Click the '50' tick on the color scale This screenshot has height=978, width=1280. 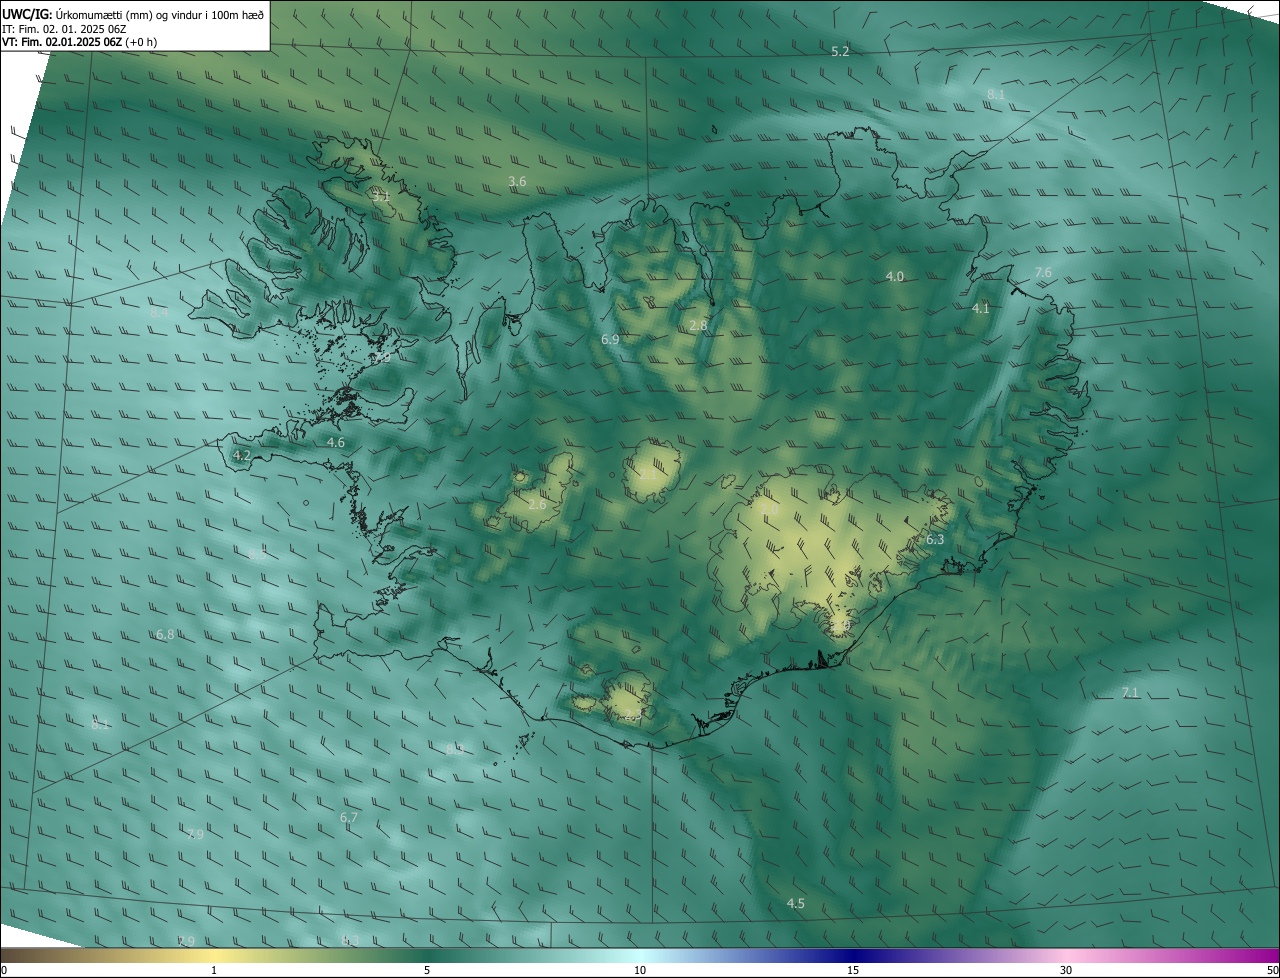[x=1272, y=970]
